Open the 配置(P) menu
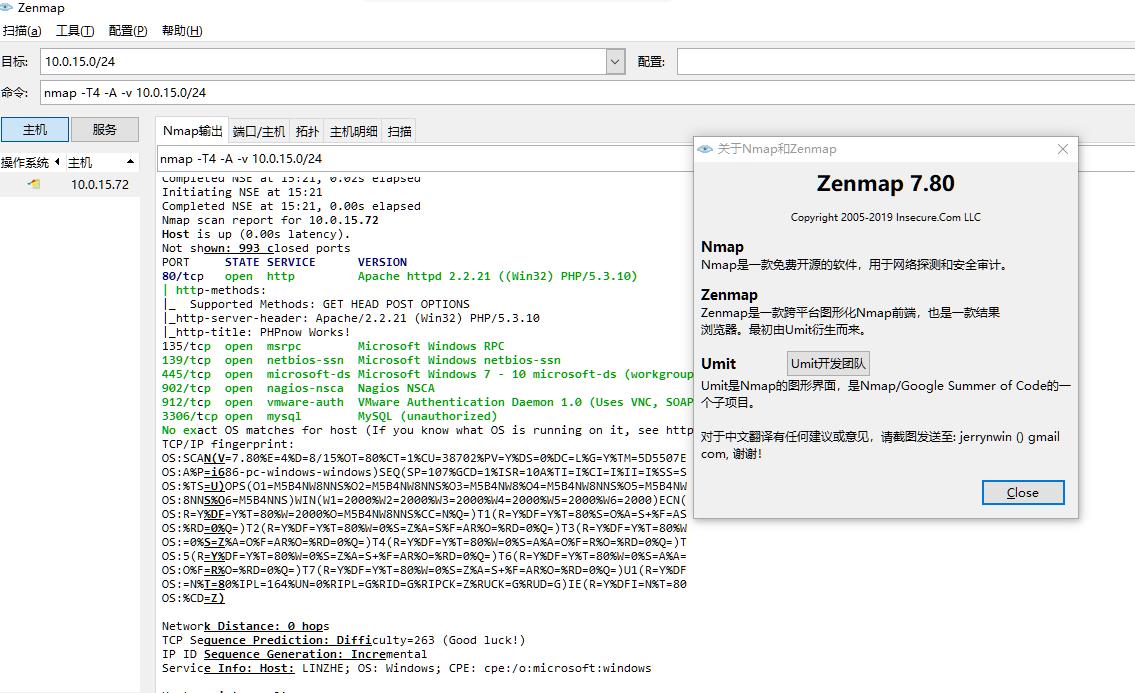The height and width of the screenshot is (693, 1135). point(128,30)
